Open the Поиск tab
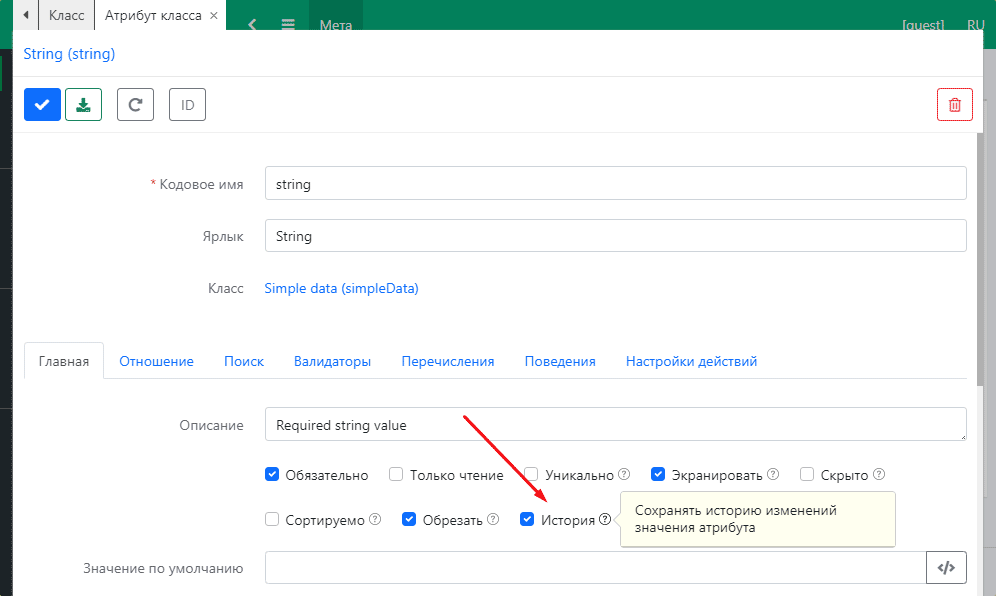The width and height of the screenshot is (996, 596). point(244,362)
